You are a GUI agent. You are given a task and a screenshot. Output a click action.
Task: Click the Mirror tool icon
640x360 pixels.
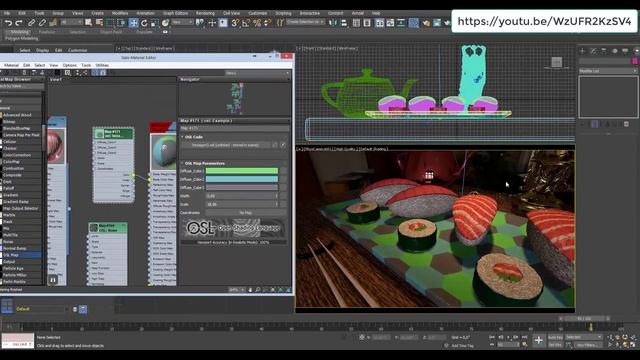coord(333,23)
